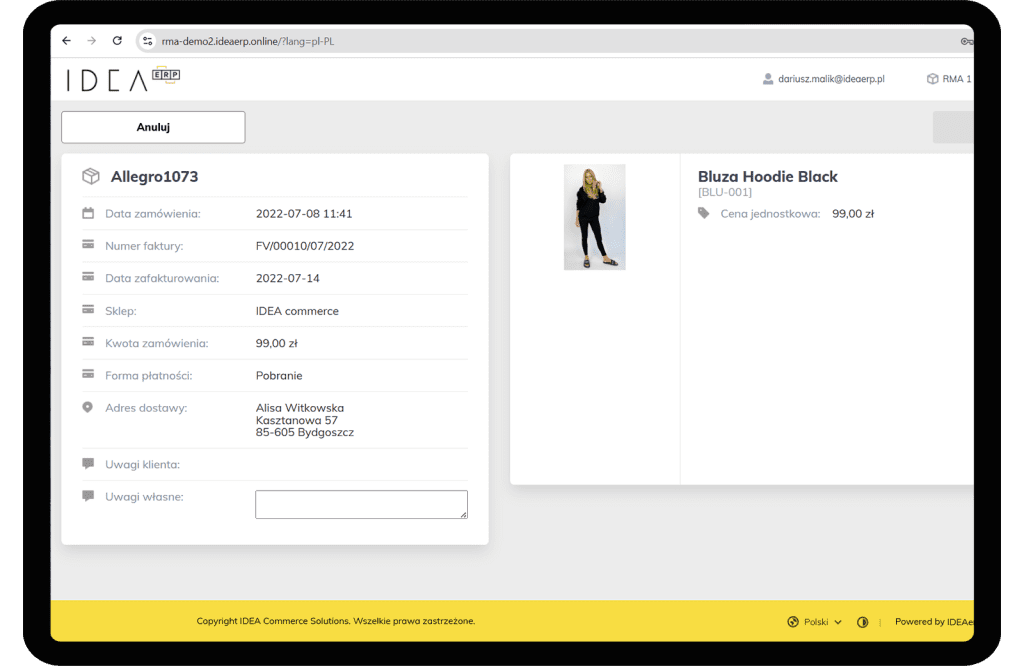Open the RMA 1 menu in header
This screenshot has width=1024, height=666.
(x=955, y=79)
